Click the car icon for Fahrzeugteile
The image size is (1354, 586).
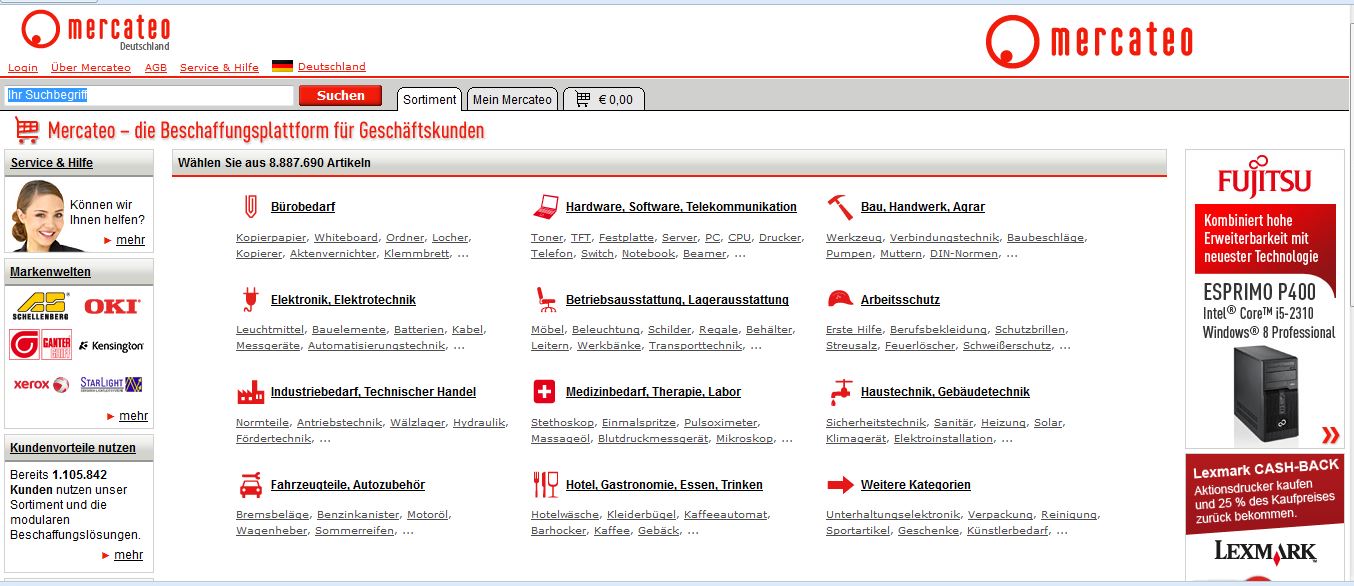click(250, 484)
